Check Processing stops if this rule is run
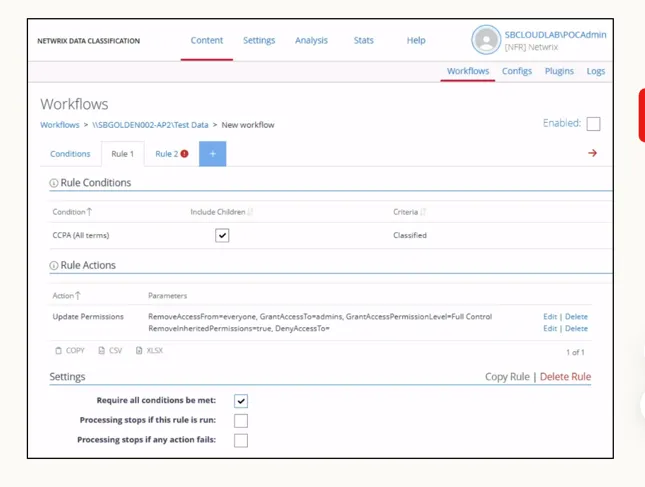The height and width of the screenshot is (487, 645). tap(241, 421)
